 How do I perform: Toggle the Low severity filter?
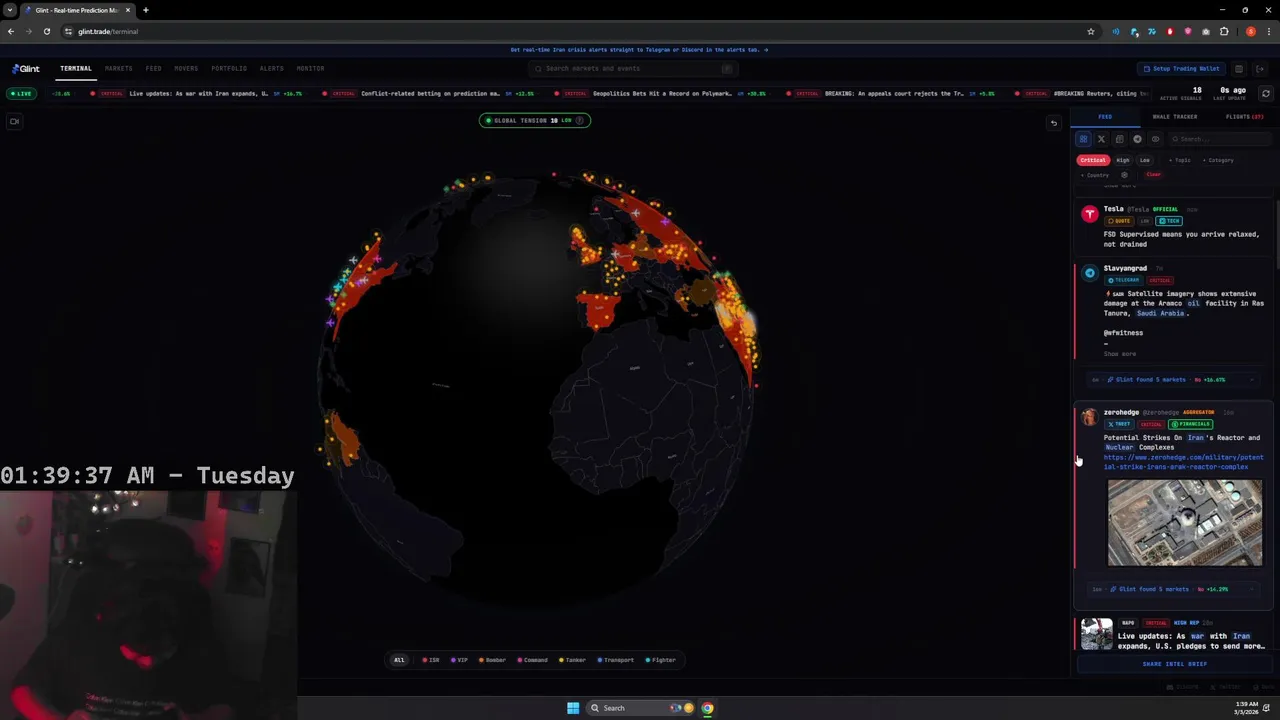point(1145,160)
